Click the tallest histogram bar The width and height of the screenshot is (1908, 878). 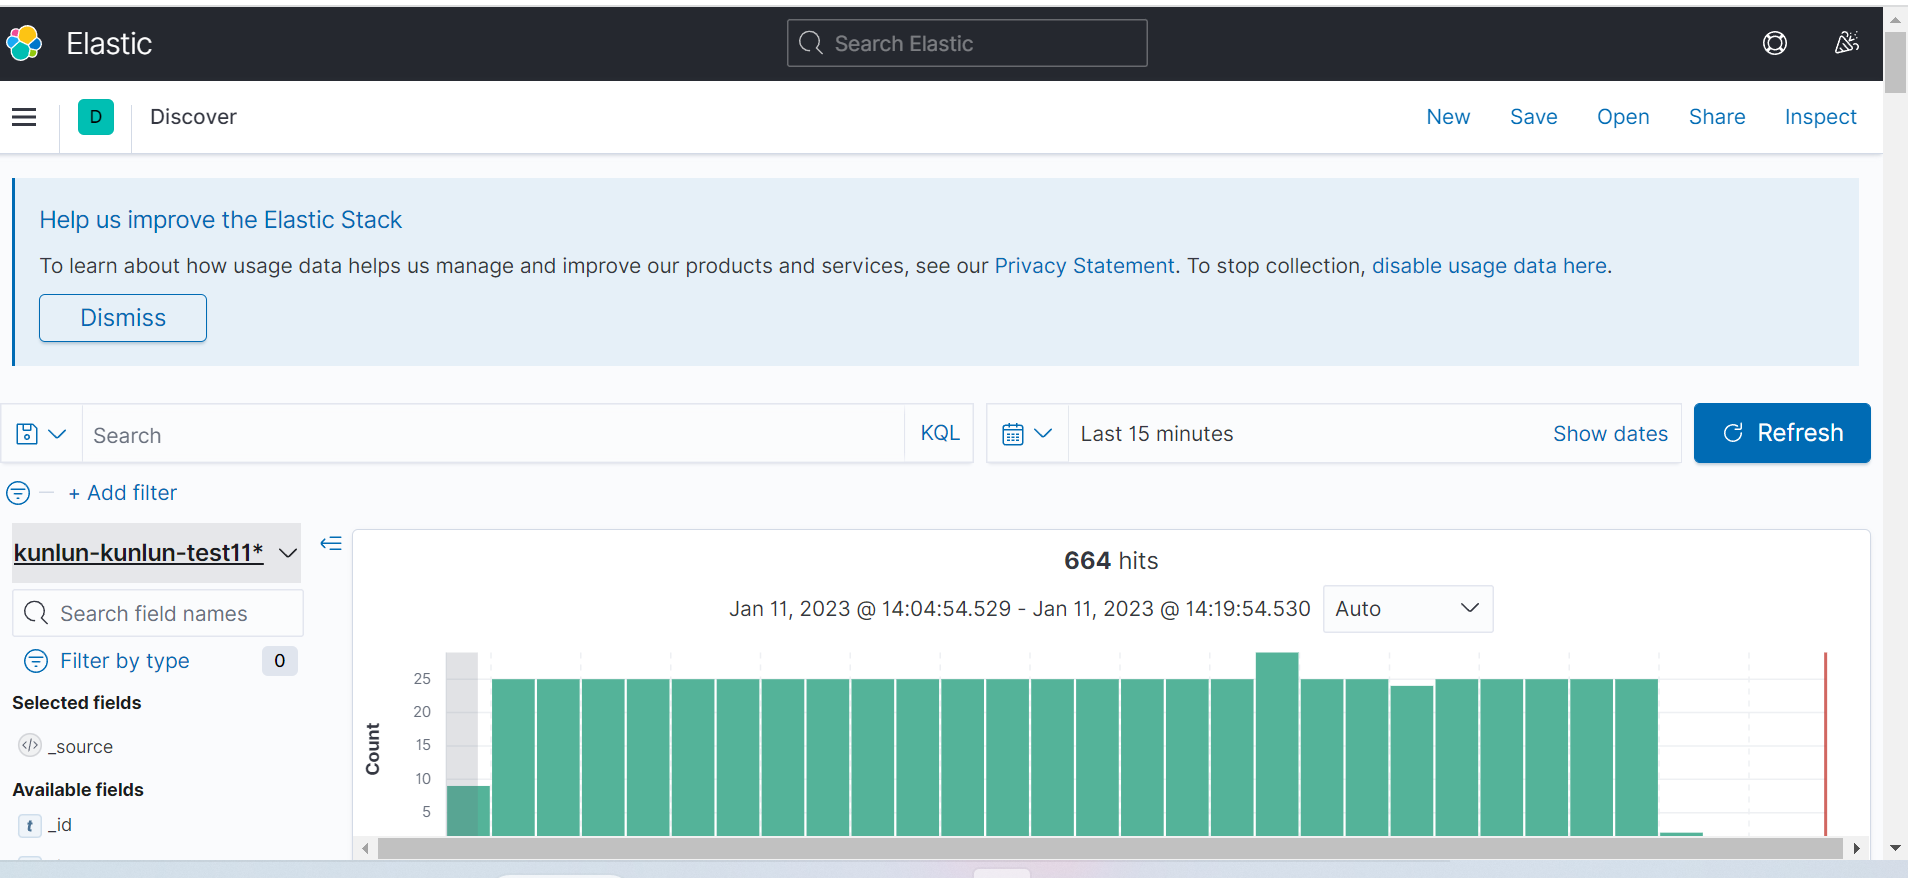coord(1277,744)
